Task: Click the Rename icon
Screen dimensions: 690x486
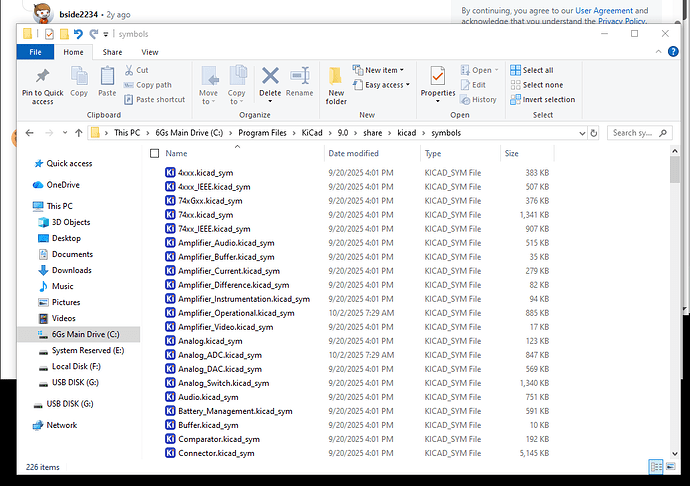Action: click(300, 76)
